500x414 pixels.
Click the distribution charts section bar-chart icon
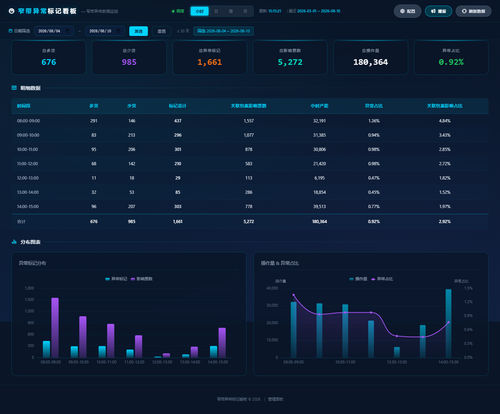14,242
